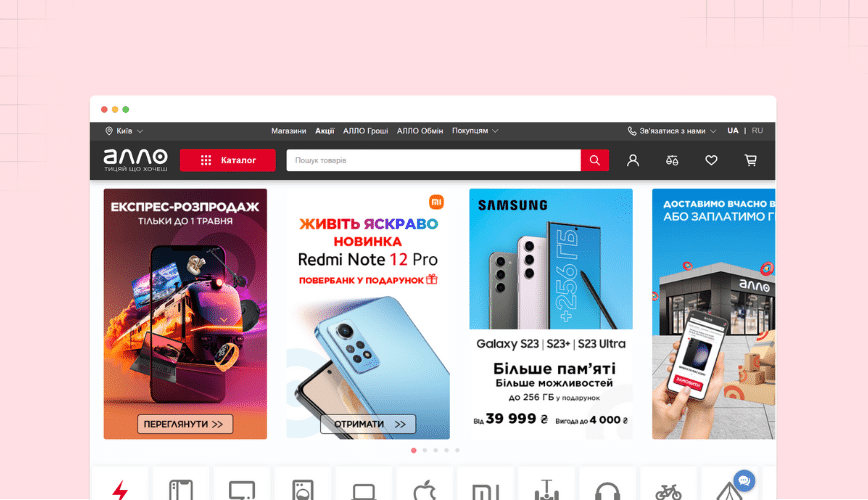Open the Магазини menu link
The width and height of the screenshot is (868, 500).
click(x=288, y=131)
